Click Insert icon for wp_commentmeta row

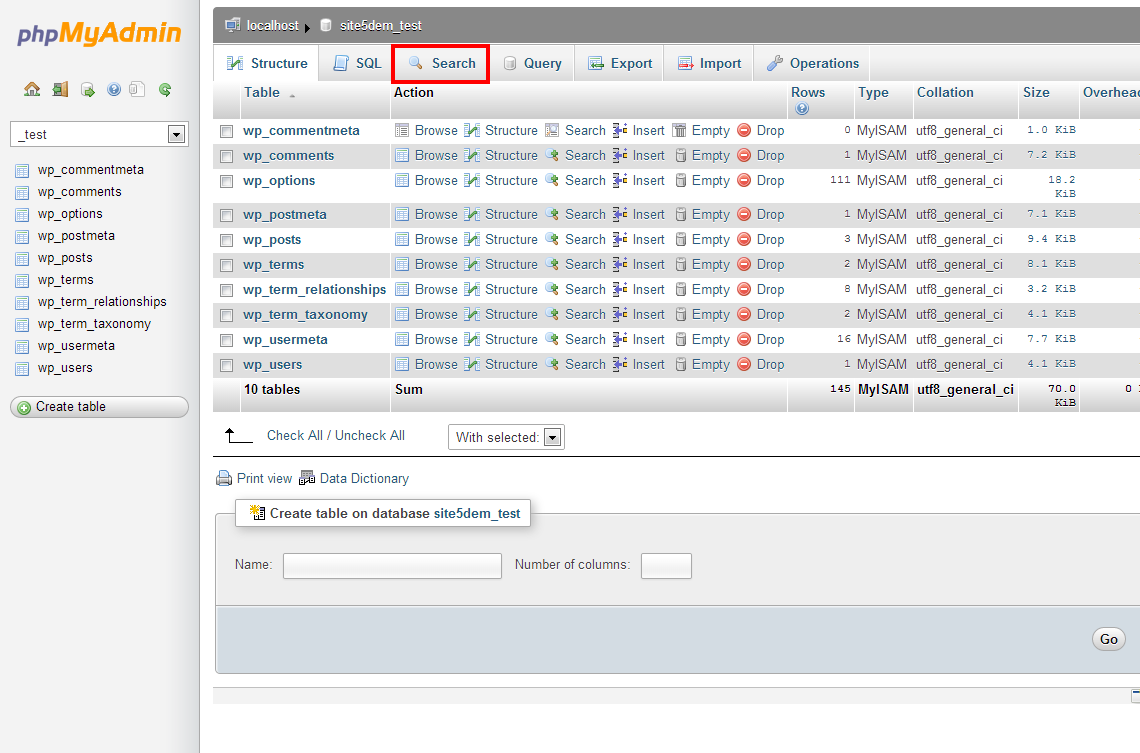coord(620,131)
